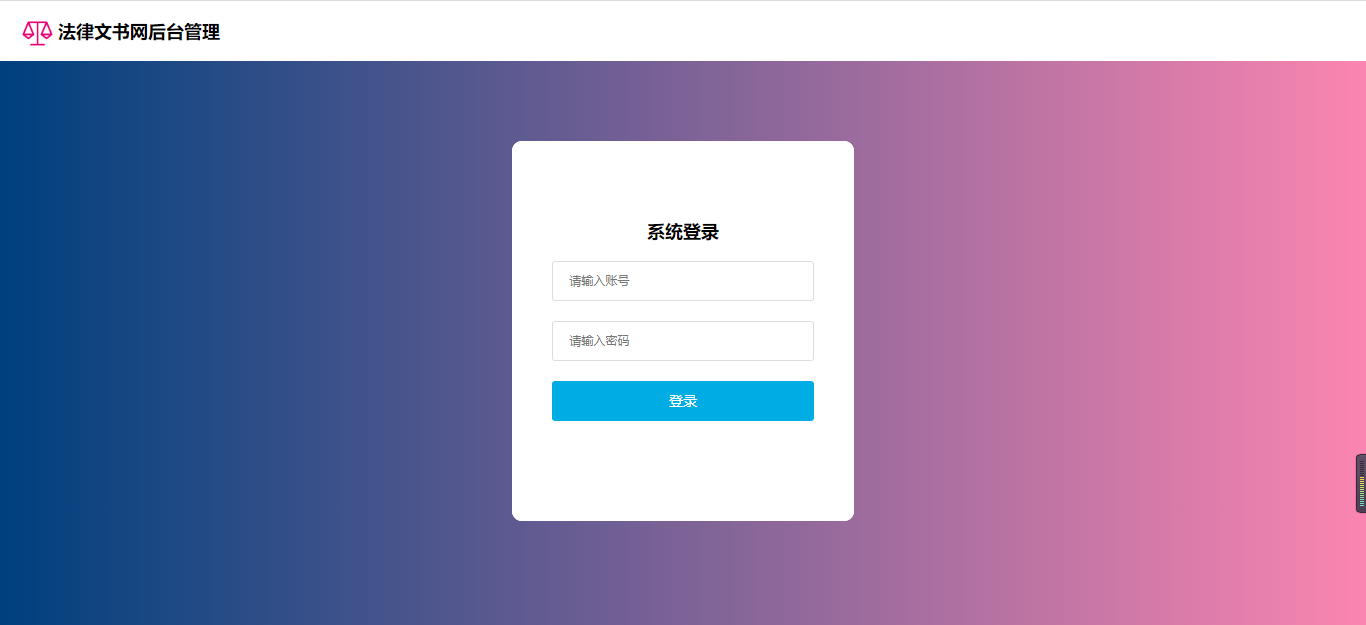Click the dark blue background left of card
The height and width of the screenshot is (625, 1366).
[250, 340]
